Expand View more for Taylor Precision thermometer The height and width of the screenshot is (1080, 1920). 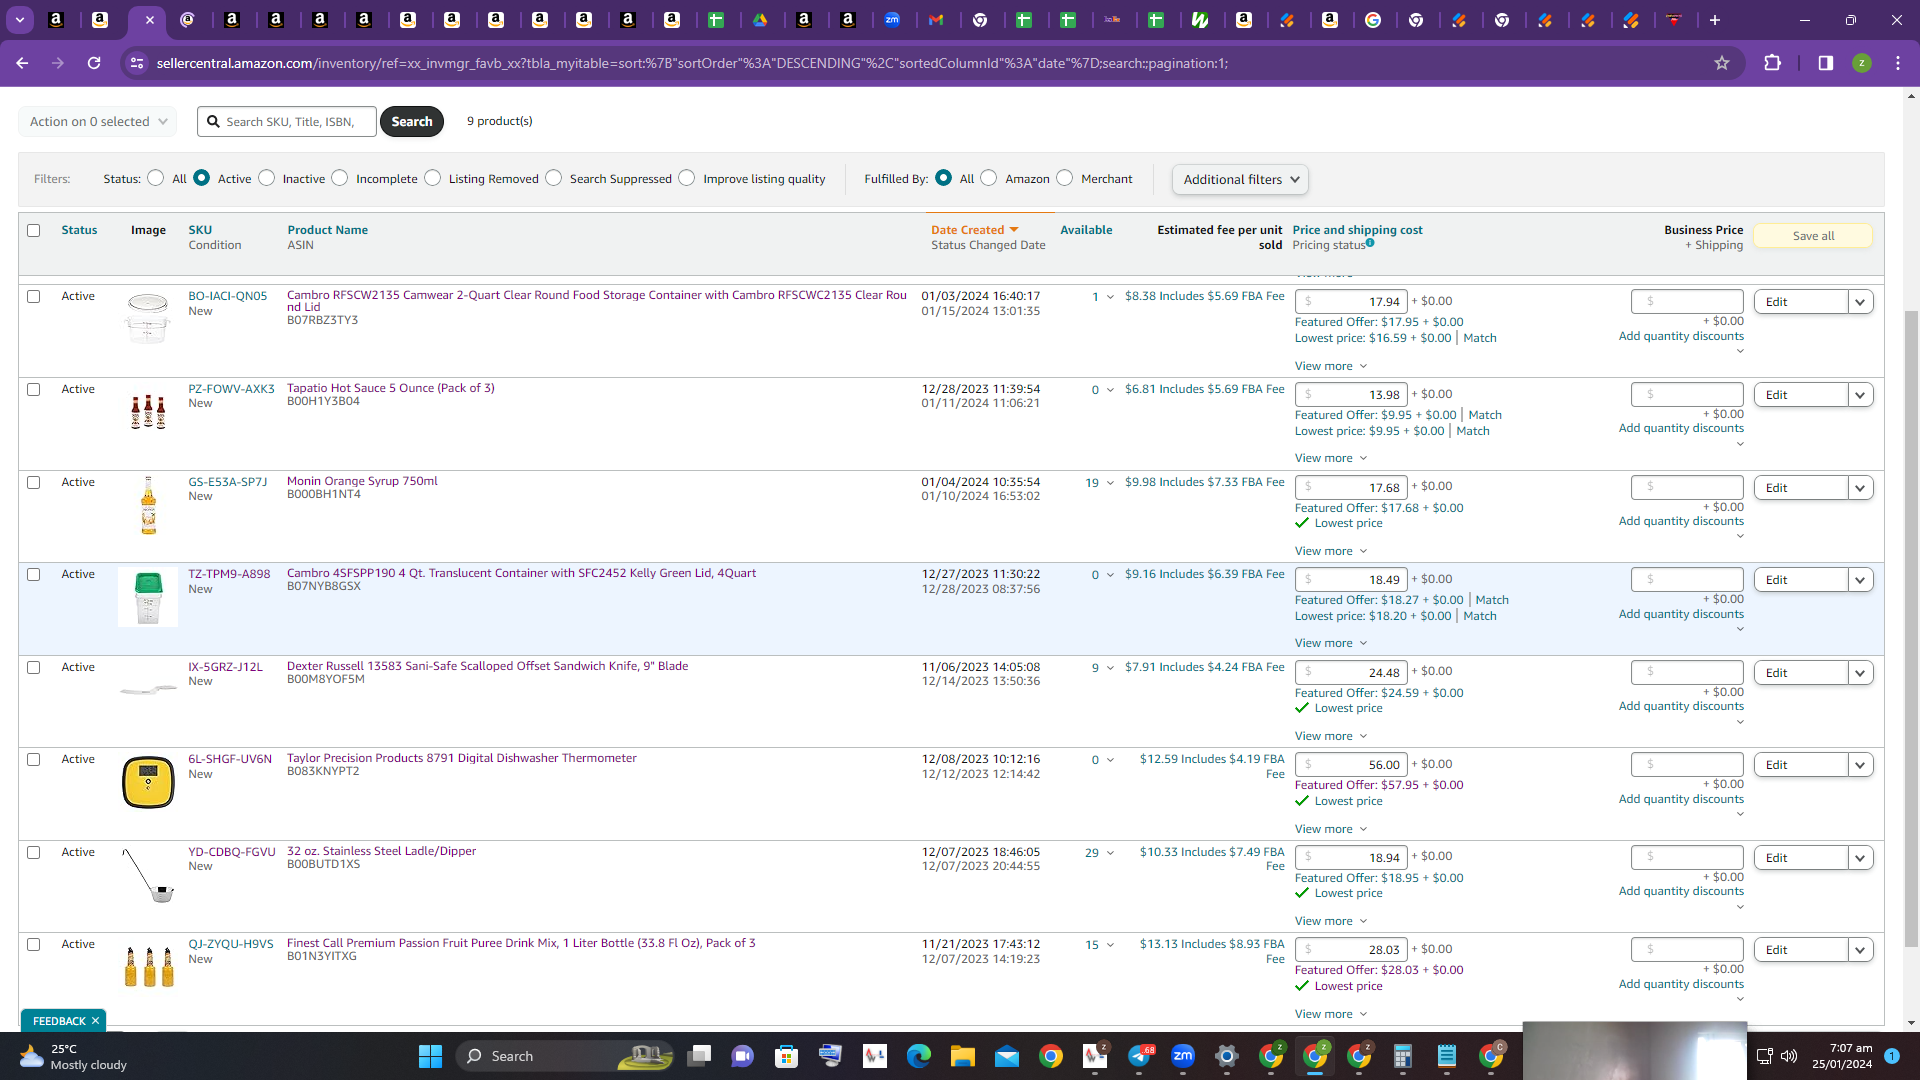(x=1330, y=829)
